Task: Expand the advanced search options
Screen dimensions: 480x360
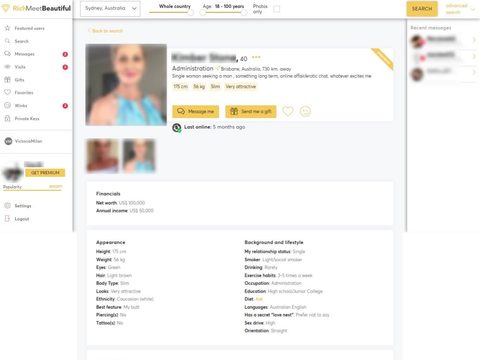Action: tap(460, 9)
